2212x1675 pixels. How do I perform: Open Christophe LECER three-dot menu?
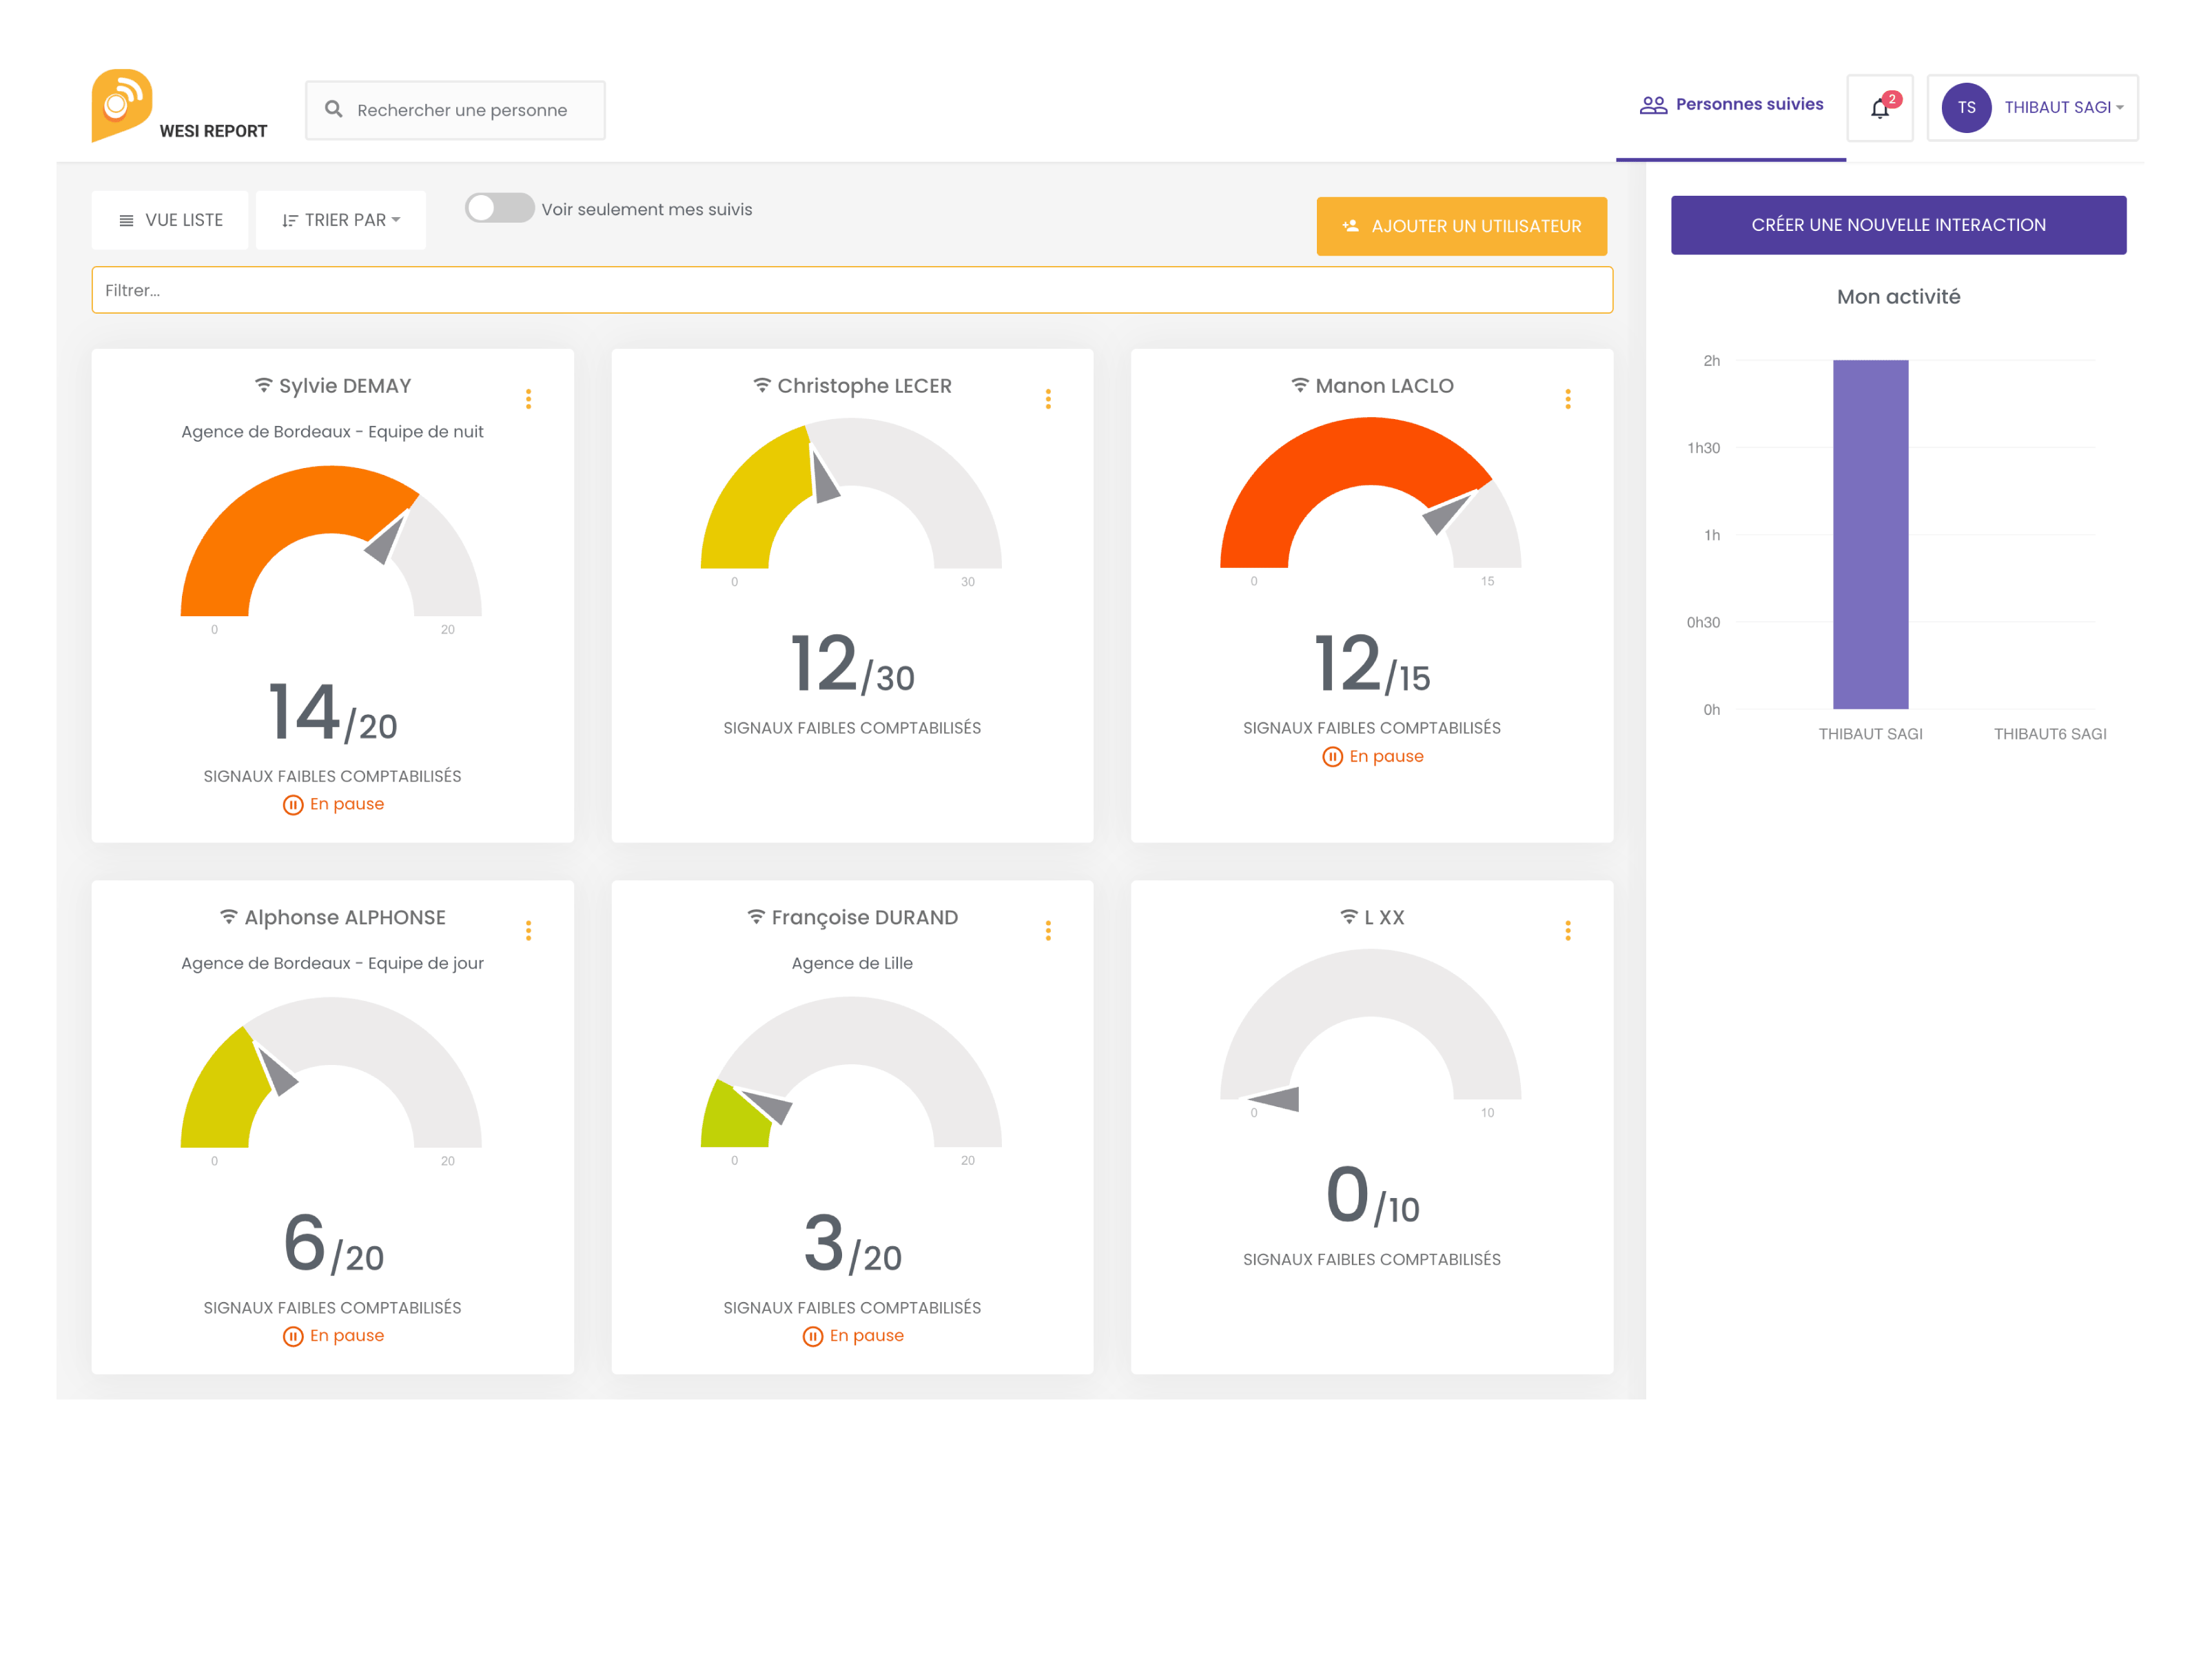[x=1048, y=399]
